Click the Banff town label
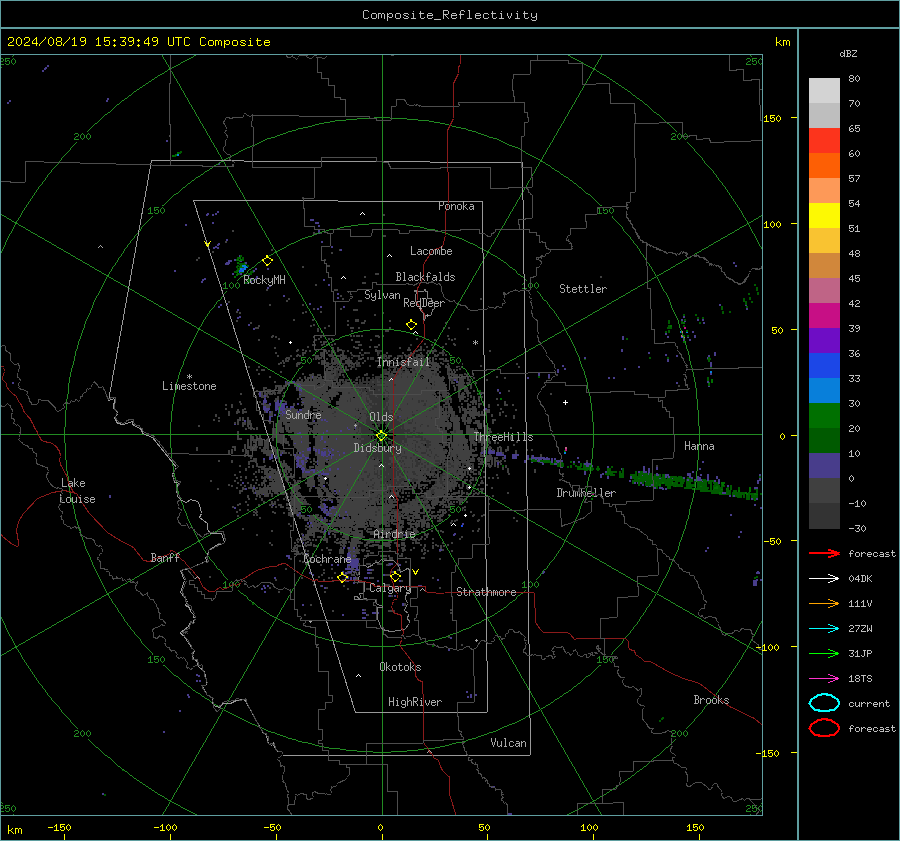Screen dimensions: 900x841 (x=165, y=557)
